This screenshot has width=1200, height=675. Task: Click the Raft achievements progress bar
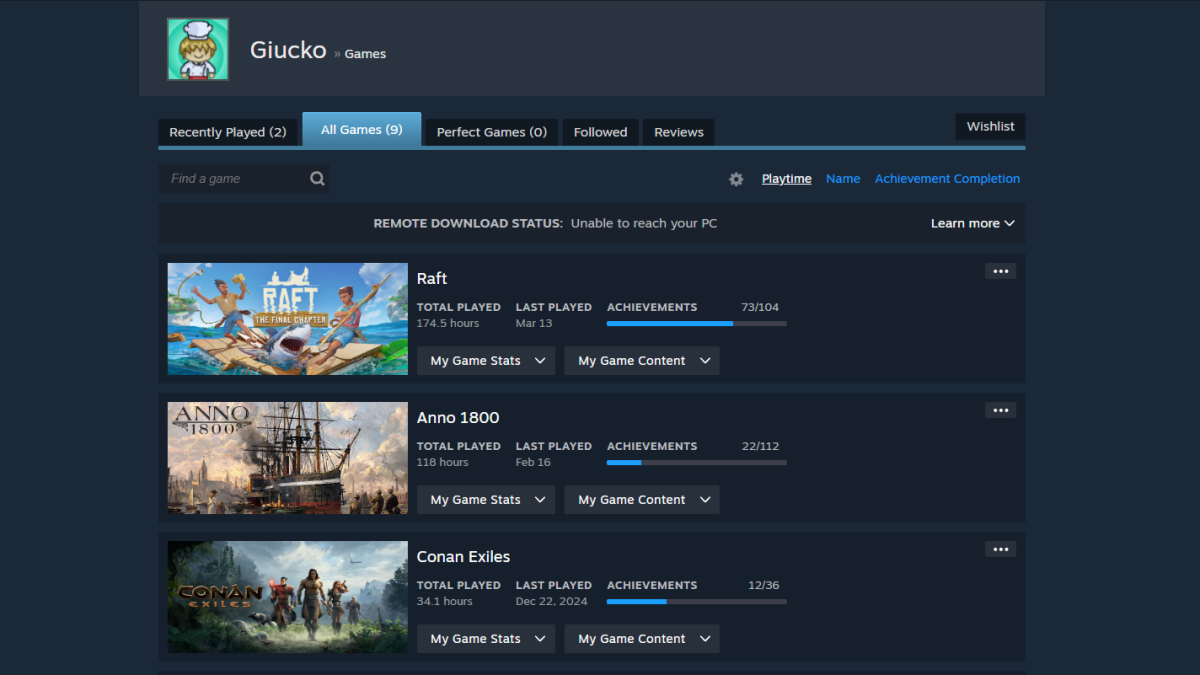tap(697, 324)
